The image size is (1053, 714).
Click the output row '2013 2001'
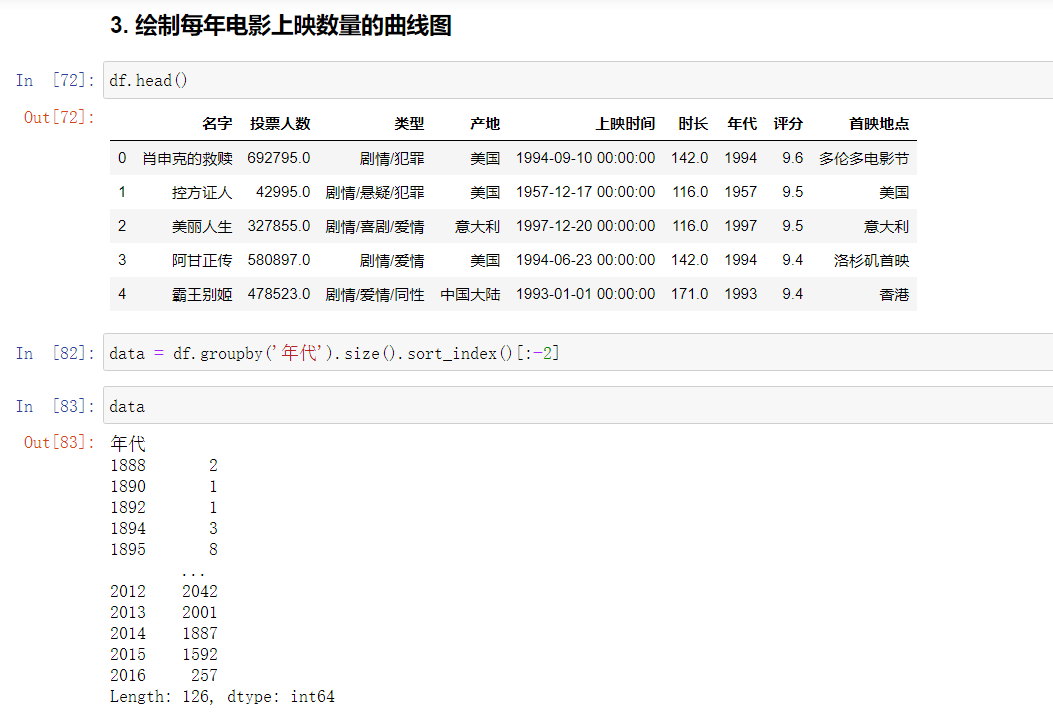(164, 612)
